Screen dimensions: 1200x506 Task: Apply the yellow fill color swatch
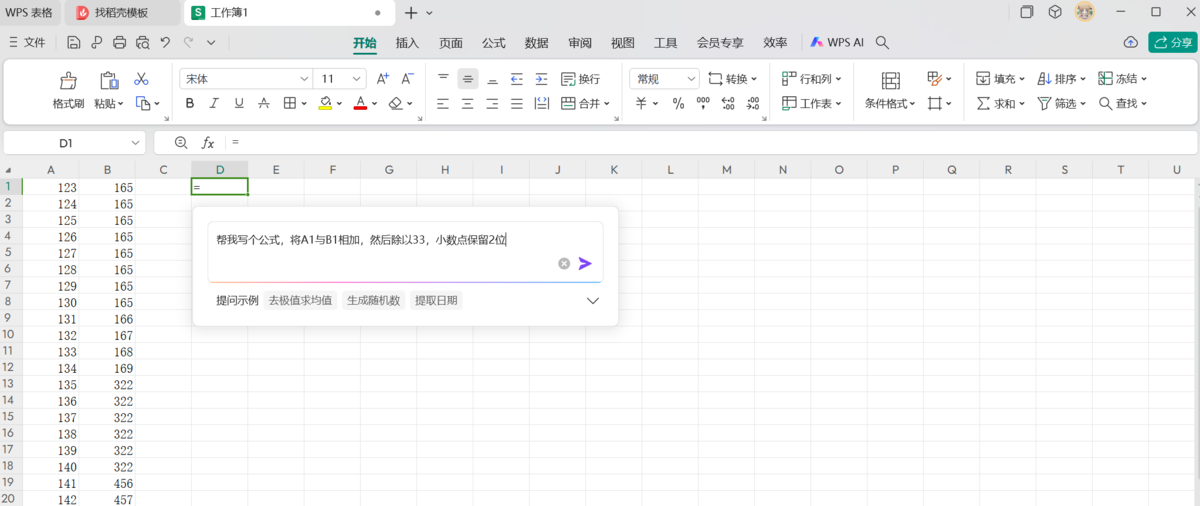point(325,103)
